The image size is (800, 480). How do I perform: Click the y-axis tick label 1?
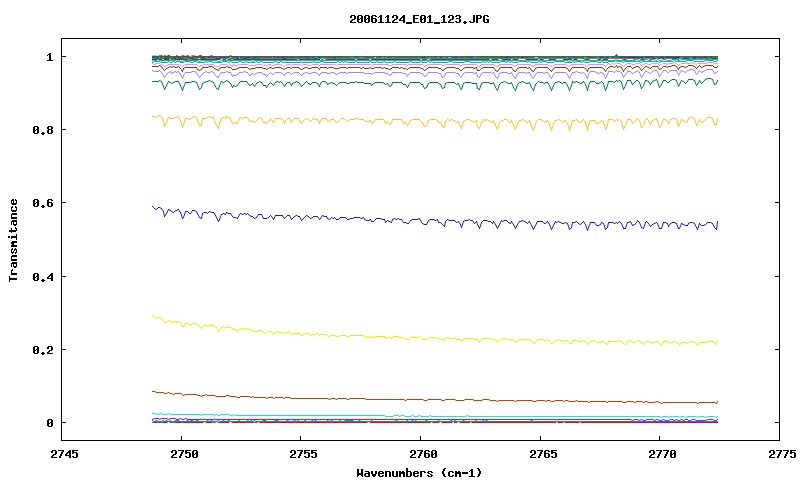[x=49, y=57]
